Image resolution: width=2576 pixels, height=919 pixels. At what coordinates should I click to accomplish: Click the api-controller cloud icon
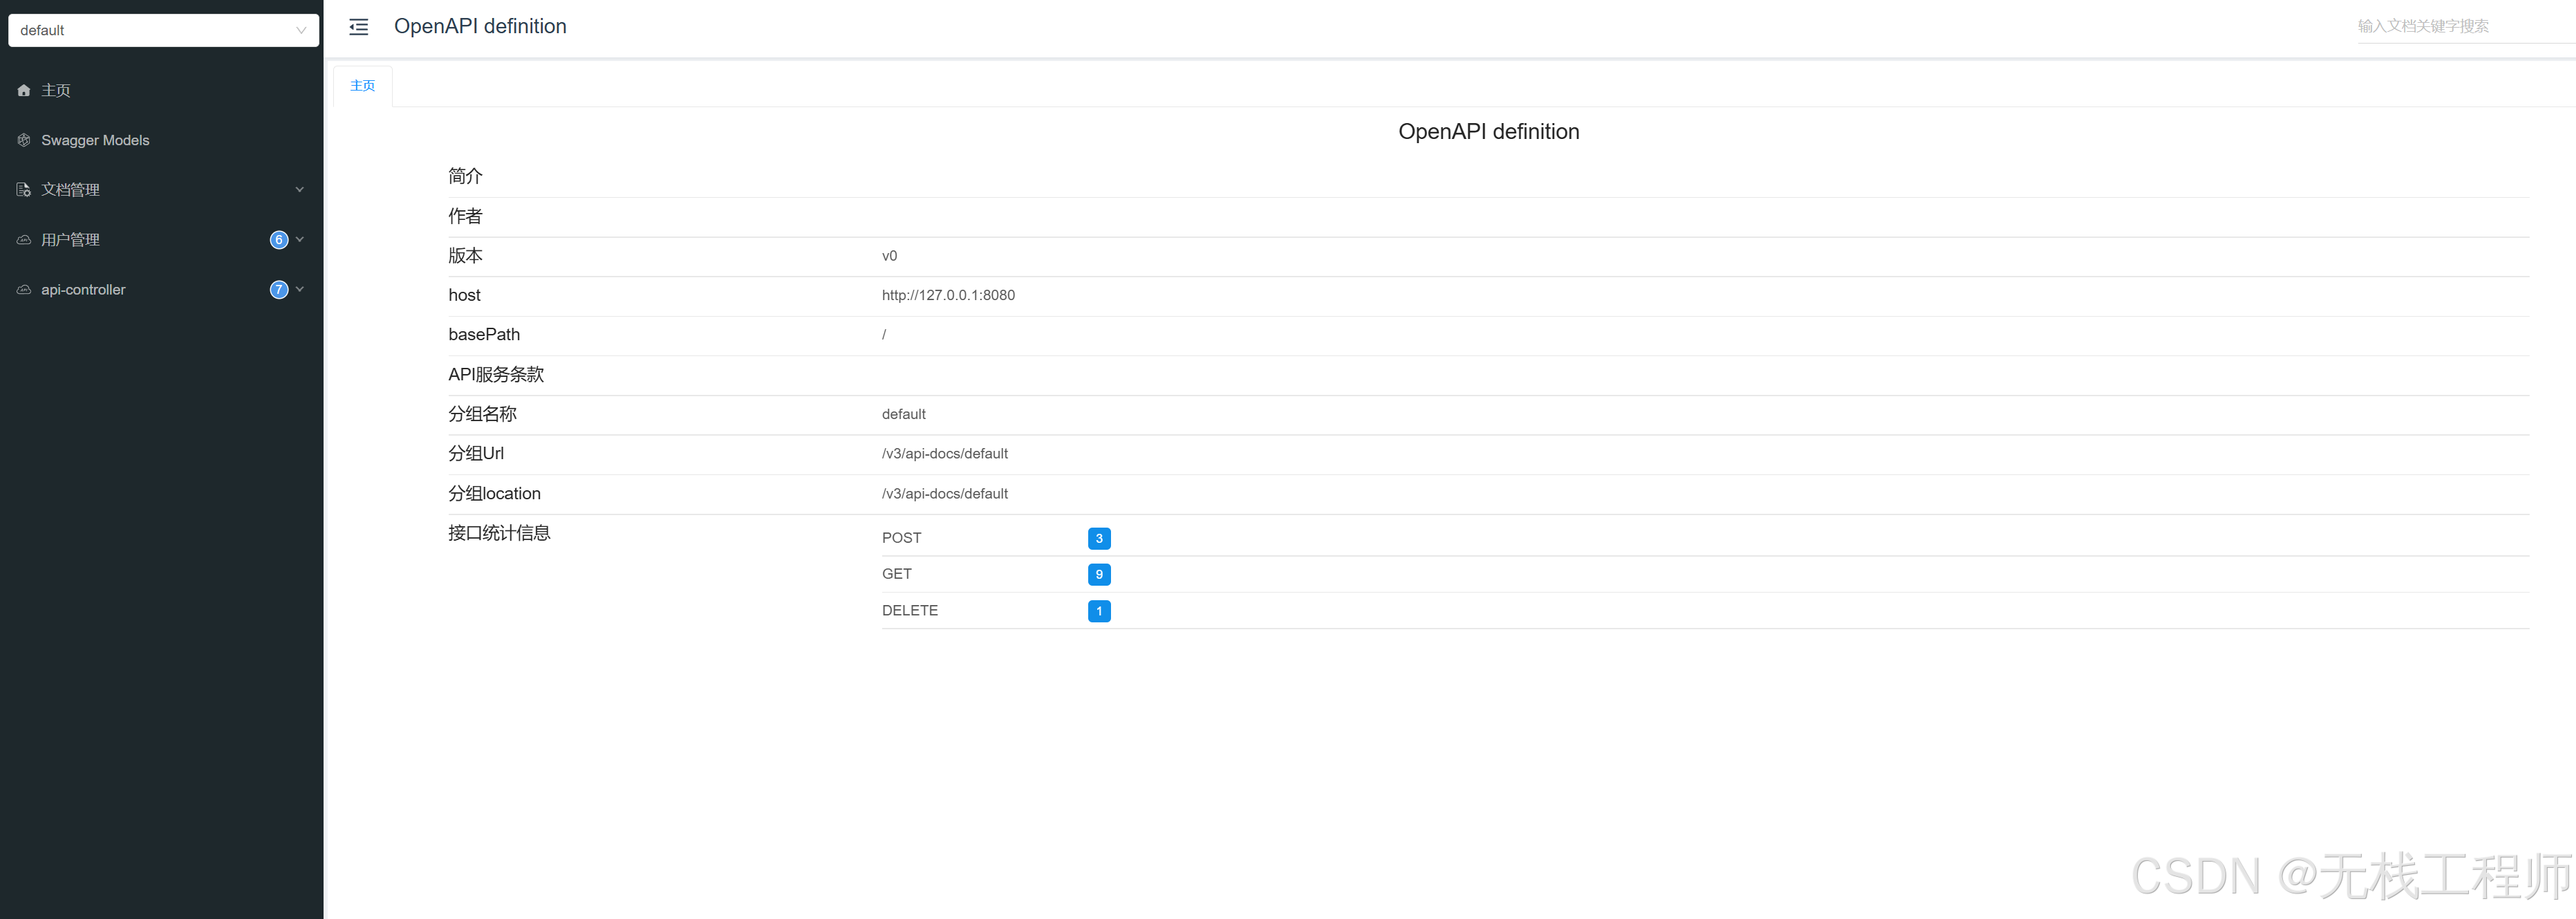[24, 289]
